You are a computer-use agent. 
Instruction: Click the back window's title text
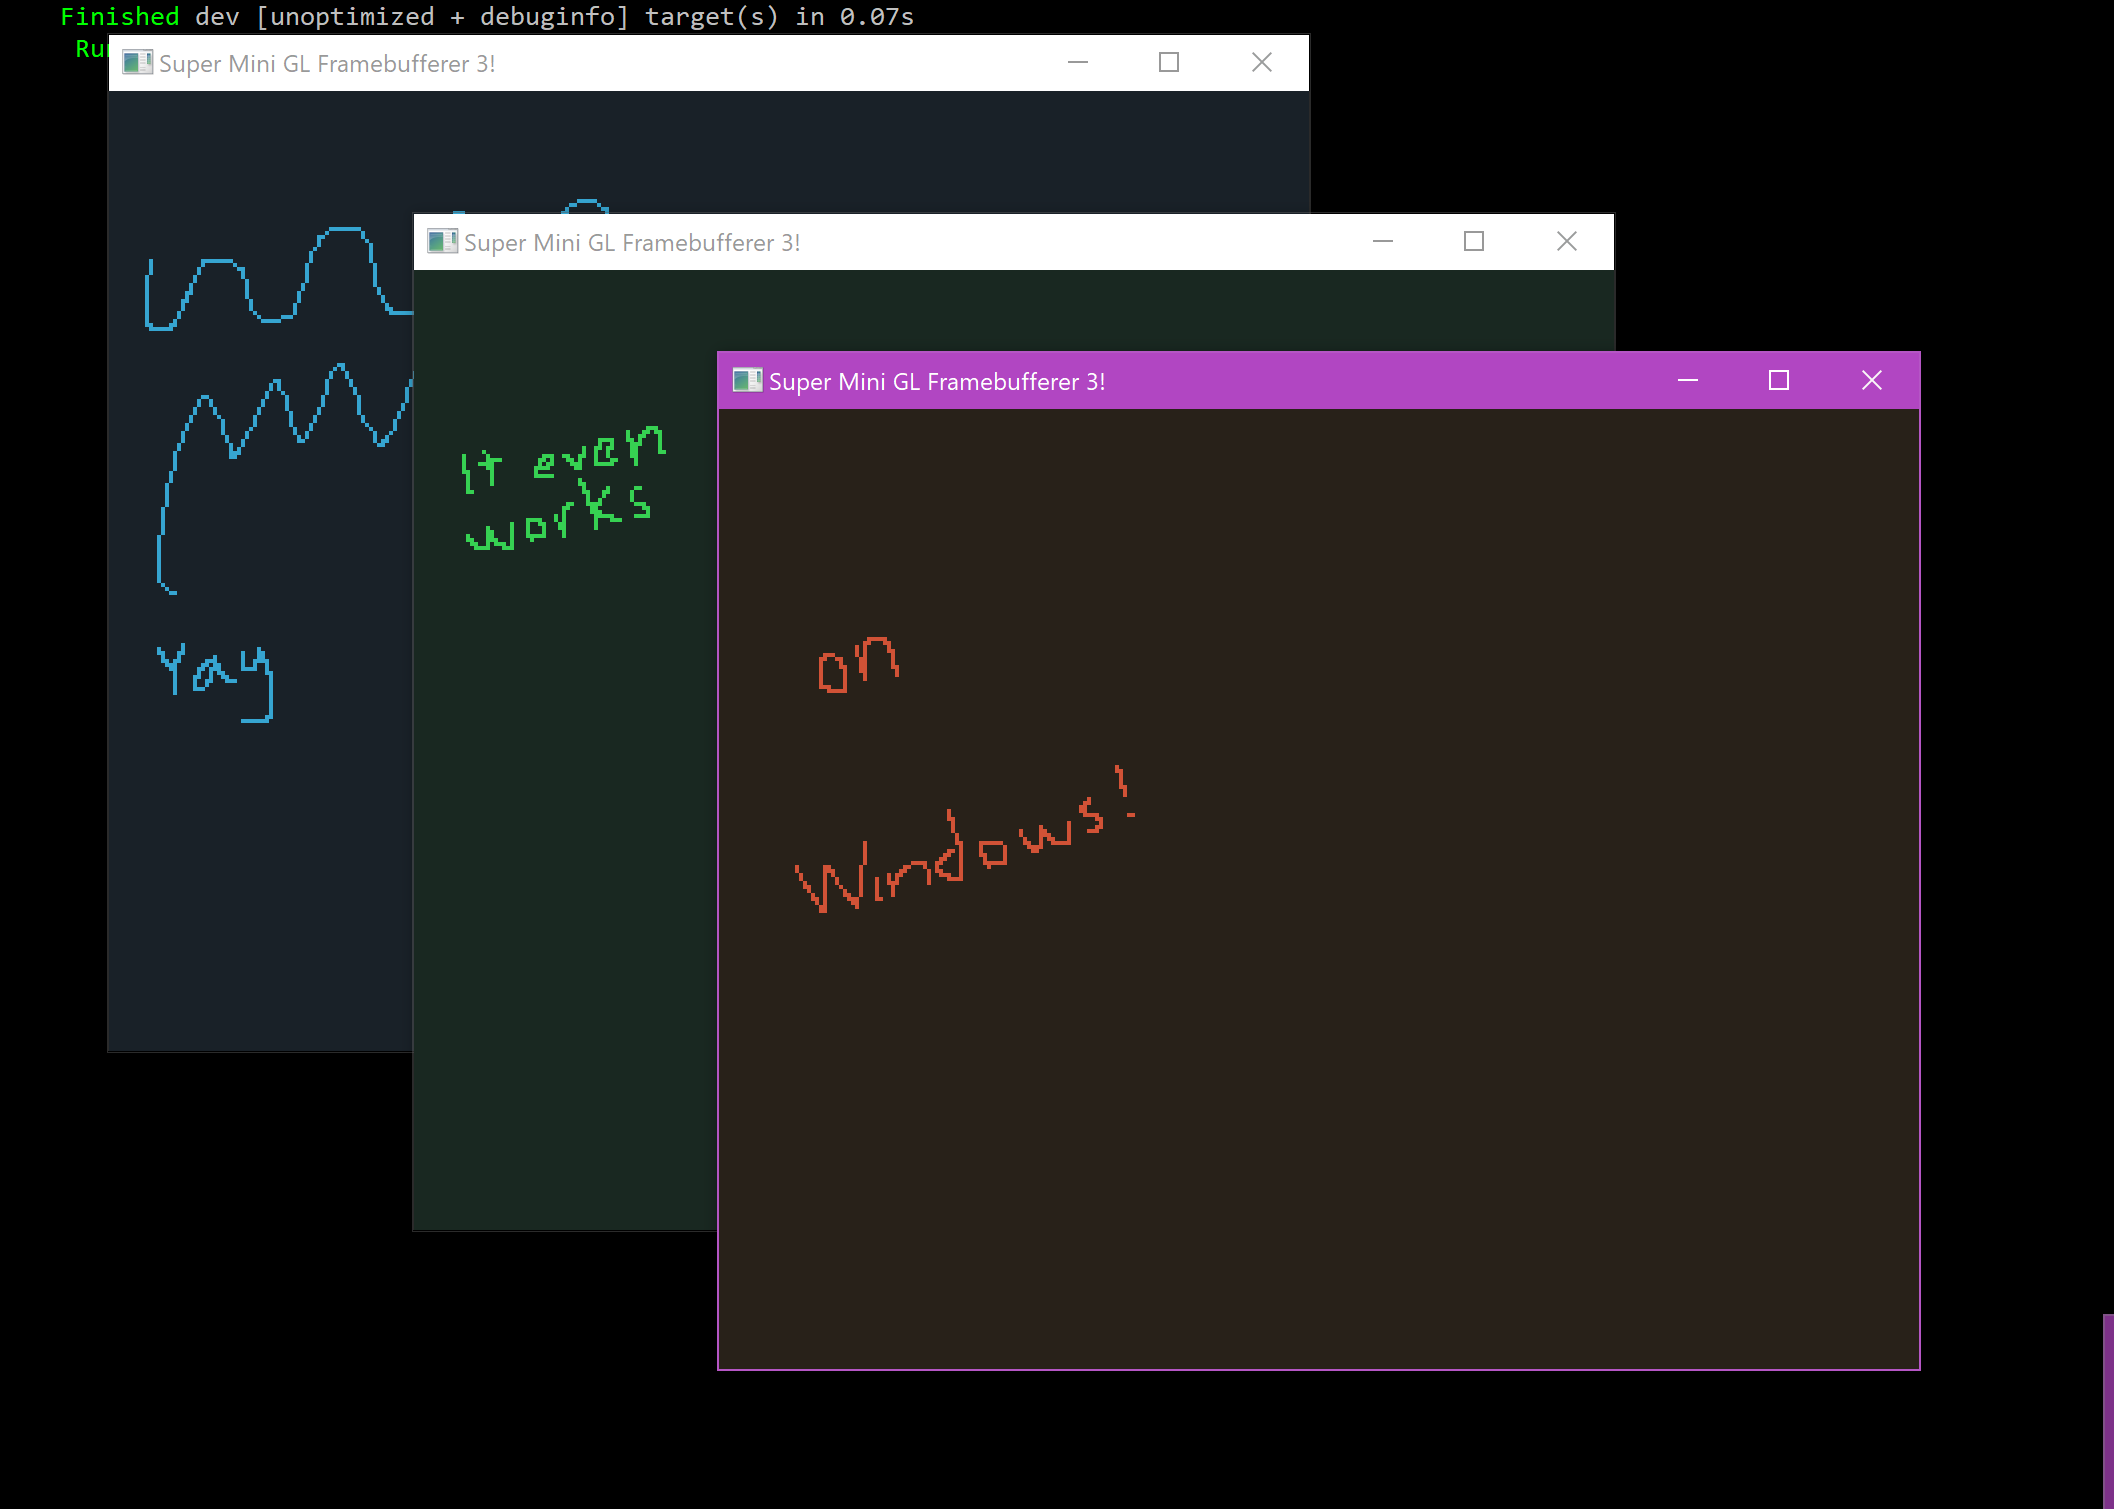(327, 64)
